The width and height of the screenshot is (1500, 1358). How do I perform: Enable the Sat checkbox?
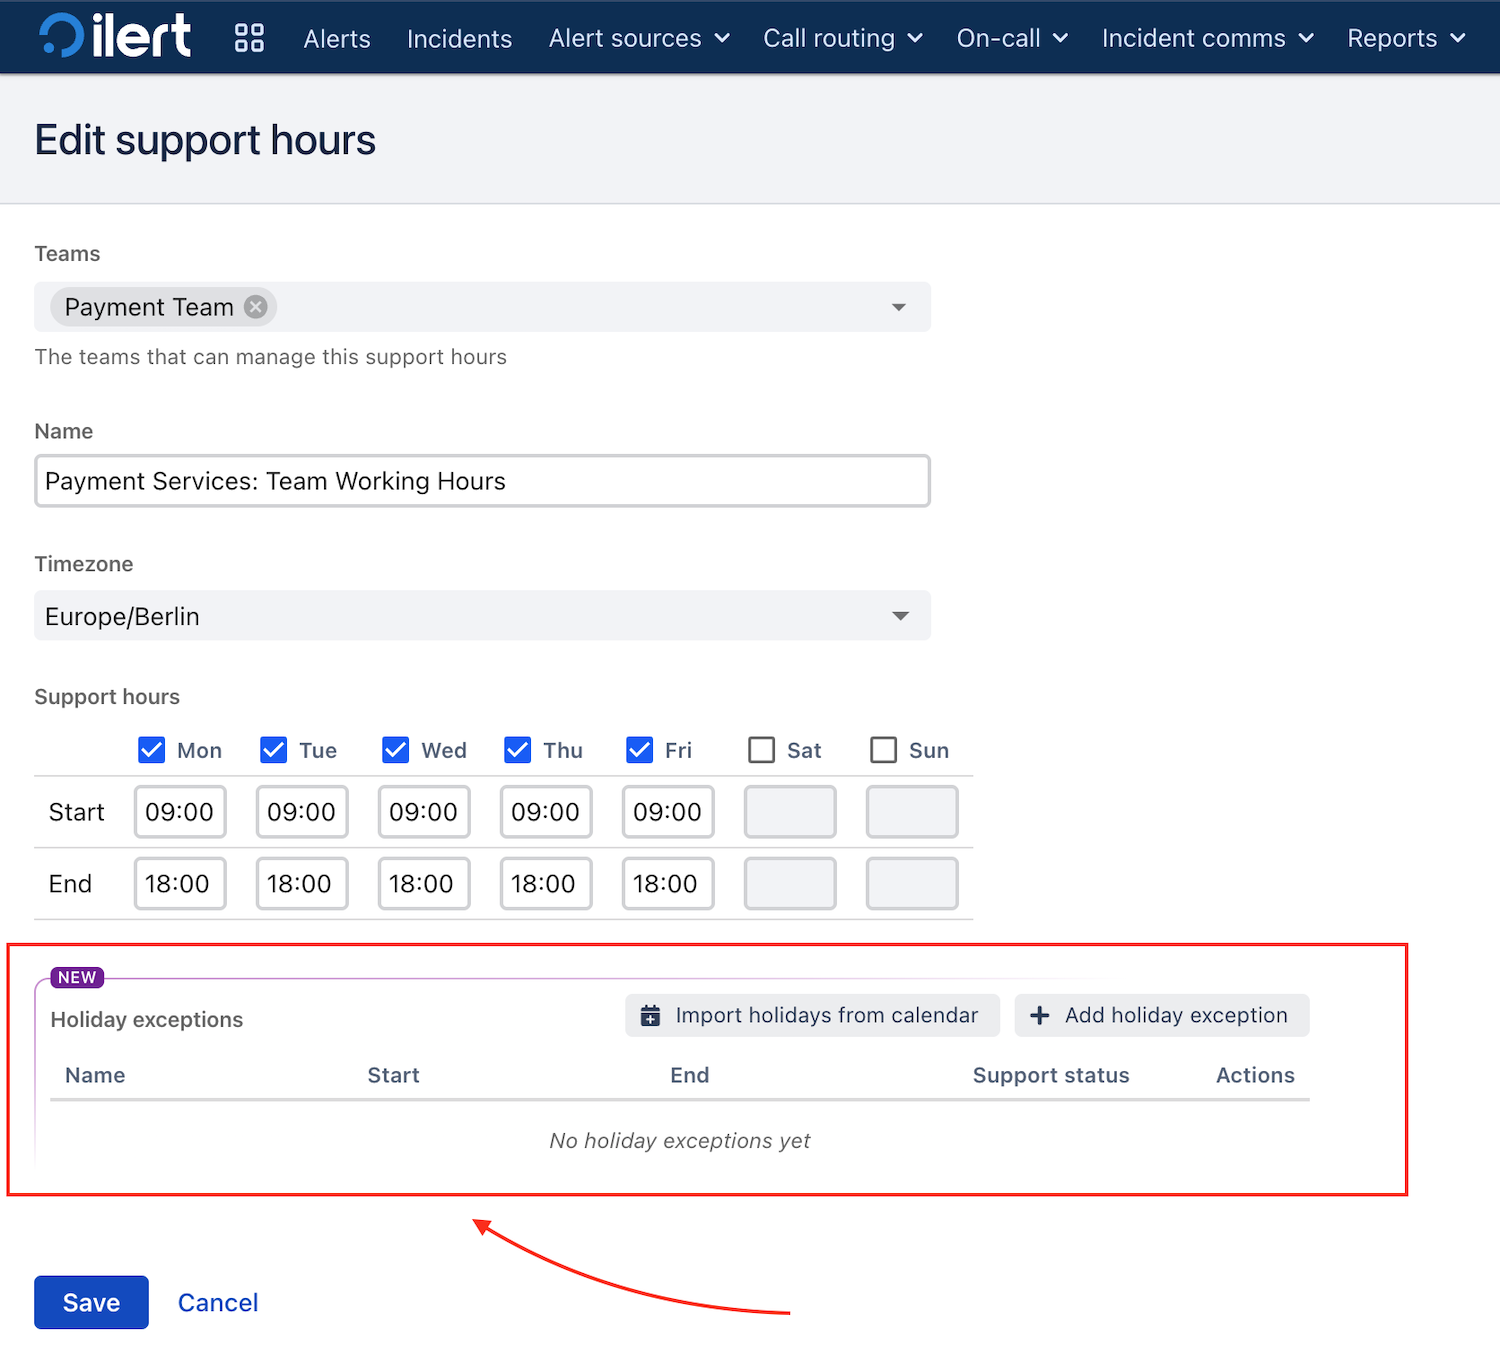(x=762, y=750)
